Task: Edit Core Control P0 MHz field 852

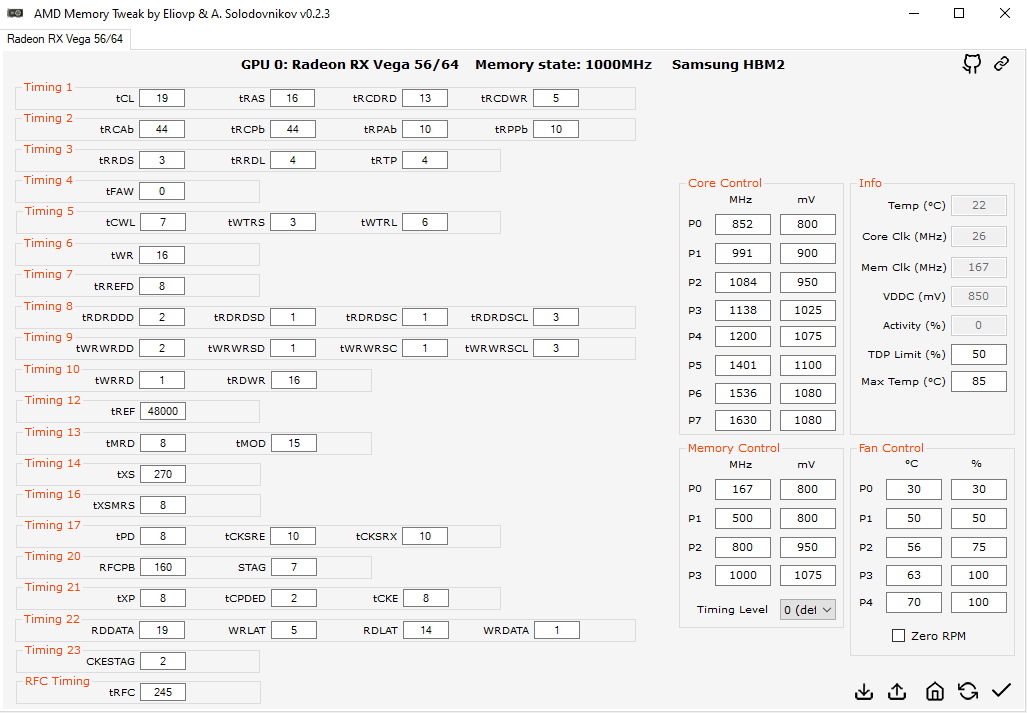Action: click(x=743, y=224)
